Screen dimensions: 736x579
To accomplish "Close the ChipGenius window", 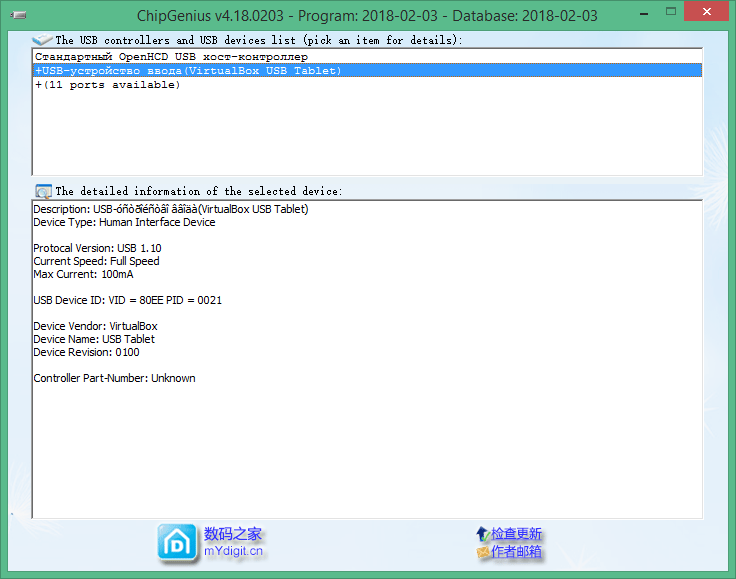I will 706,11.
